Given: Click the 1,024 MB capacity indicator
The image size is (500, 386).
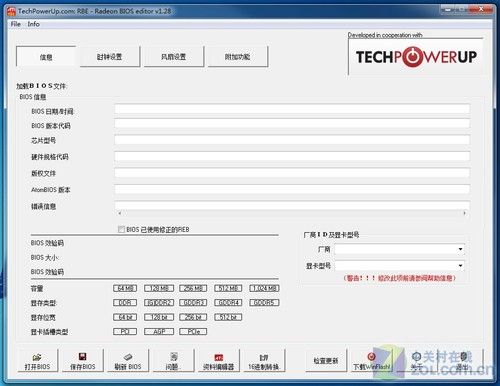Looking at the screenshot, I should pyautogui.click(x=264, y=288).
